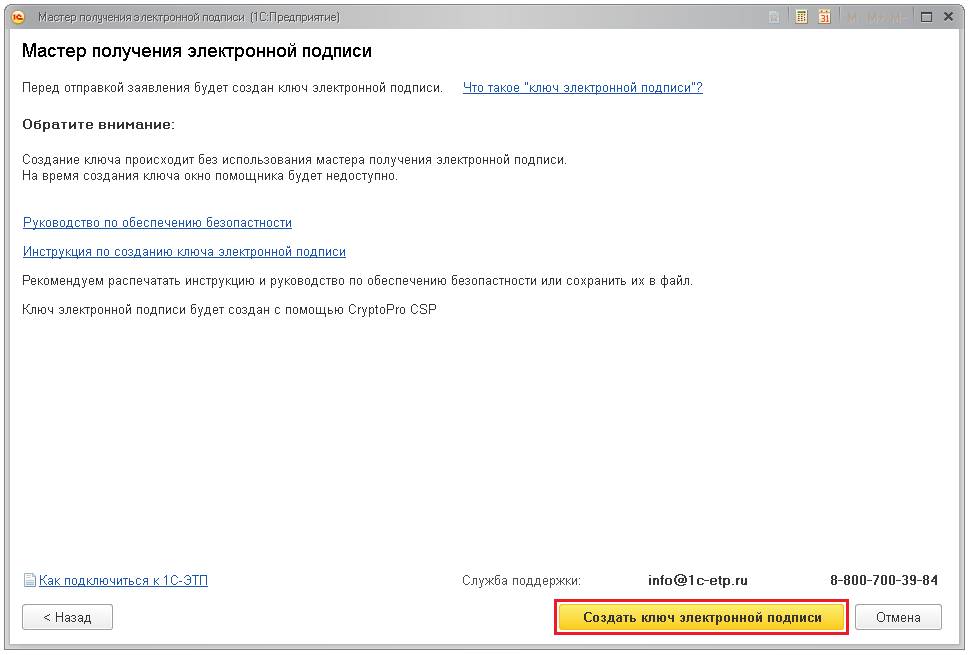Screen dimensions: 969x655
Task: Cancel the wizard with the "Отмена" button
Action: point(897,617)
